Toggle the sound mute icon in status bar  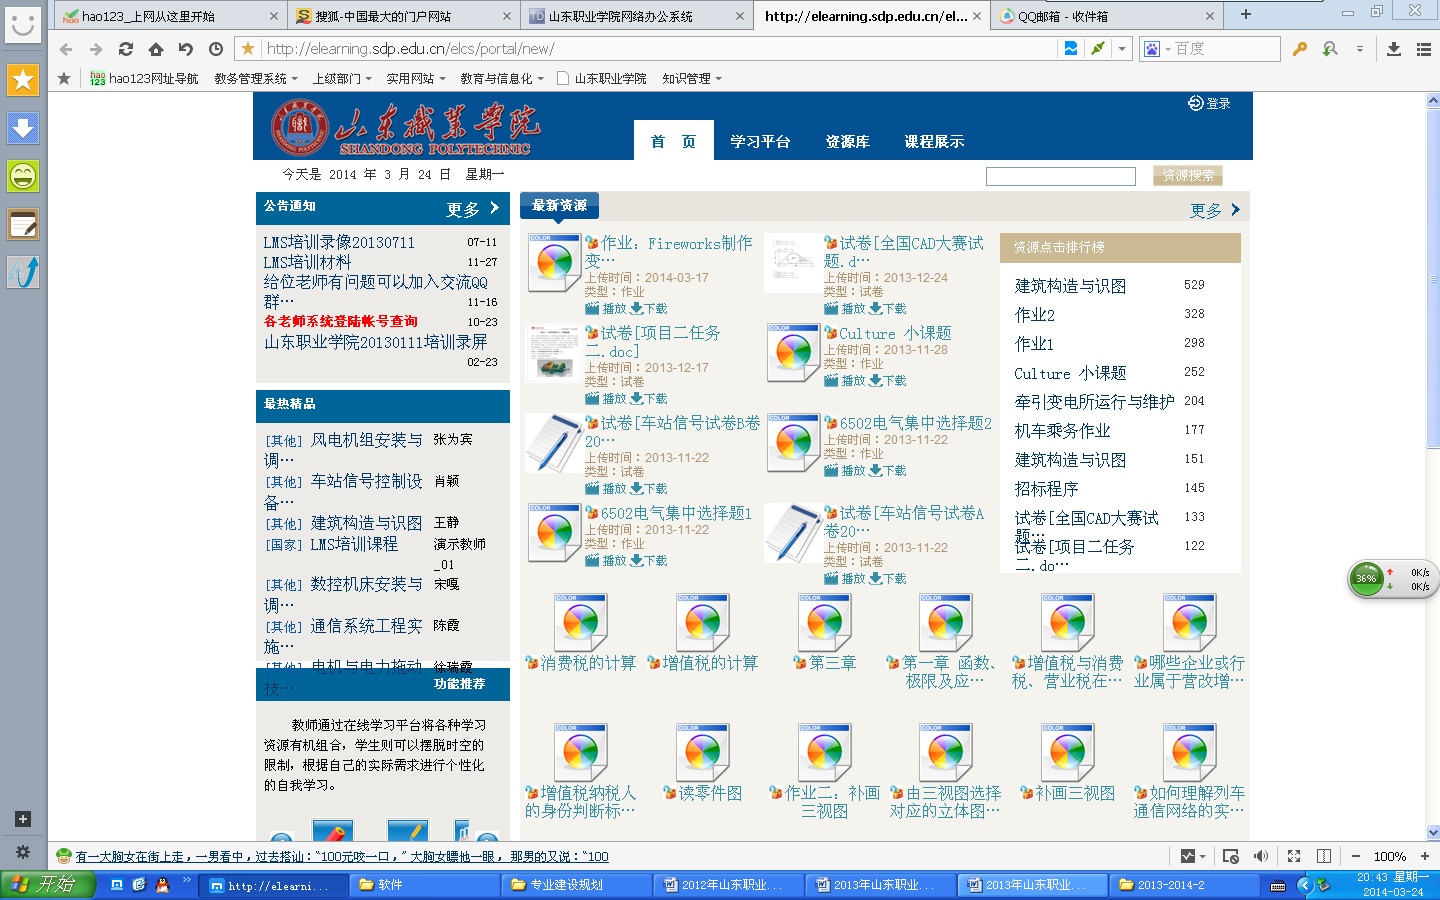point(1261,856)
